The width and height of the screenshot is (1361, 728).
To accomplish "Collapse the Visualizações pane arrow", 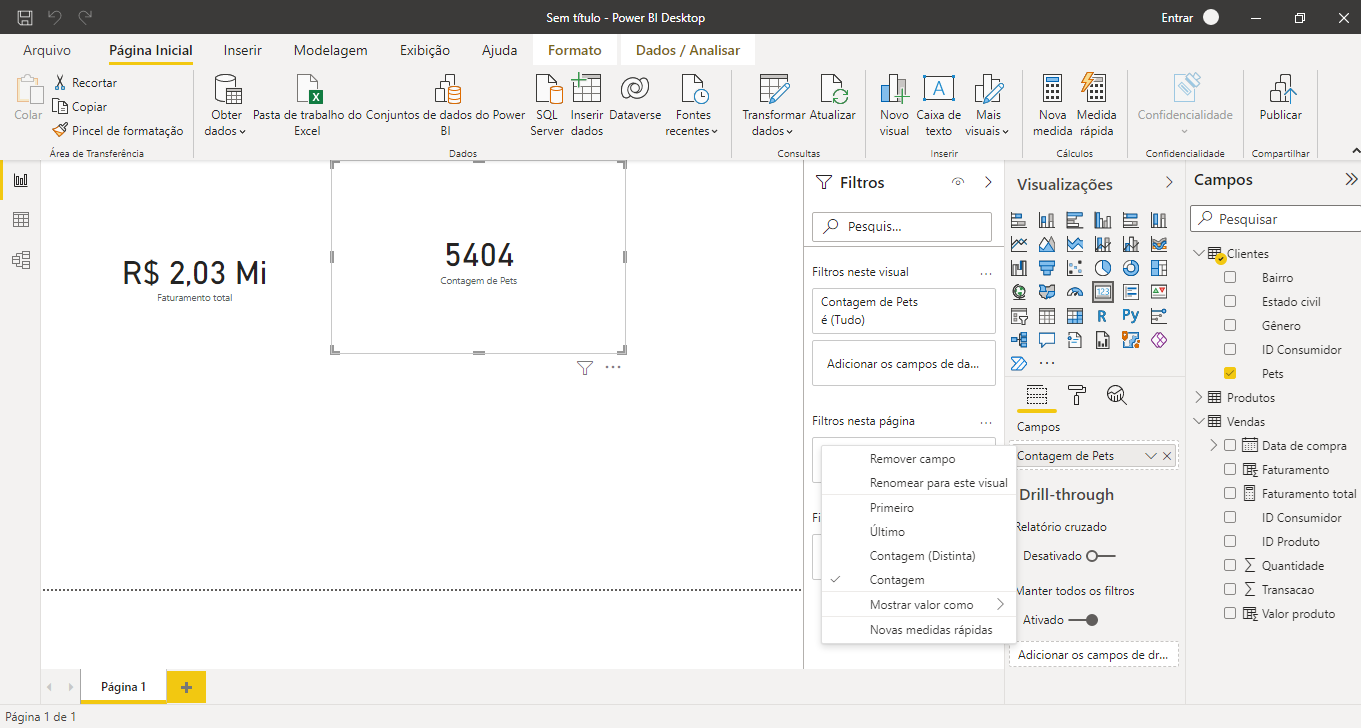I will [1169, 183].
